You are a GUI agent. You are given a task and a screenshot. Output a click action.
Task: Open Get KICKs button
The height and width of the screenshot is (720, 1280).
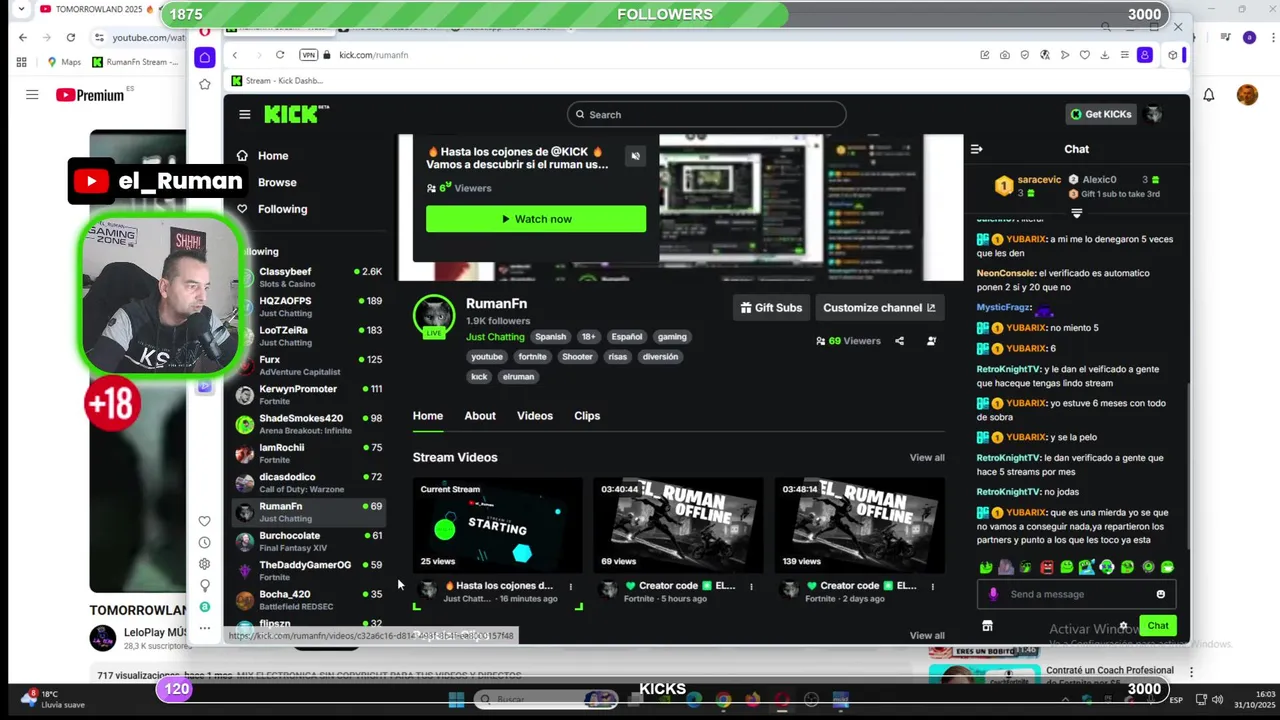(x=1100, y=114)
